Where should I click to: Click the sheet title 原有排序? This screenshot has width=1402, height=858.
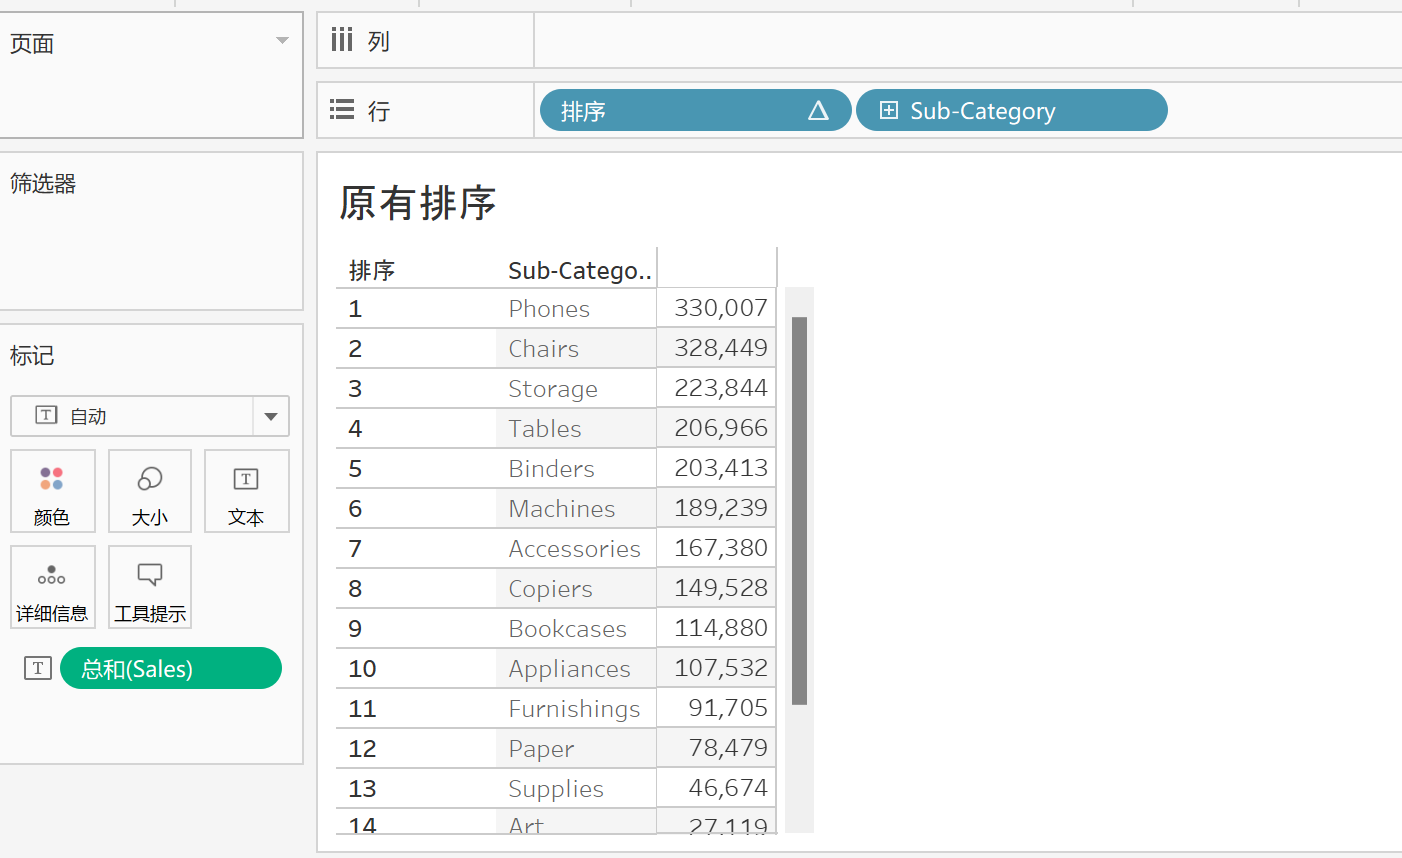click(x=418, y=203)
